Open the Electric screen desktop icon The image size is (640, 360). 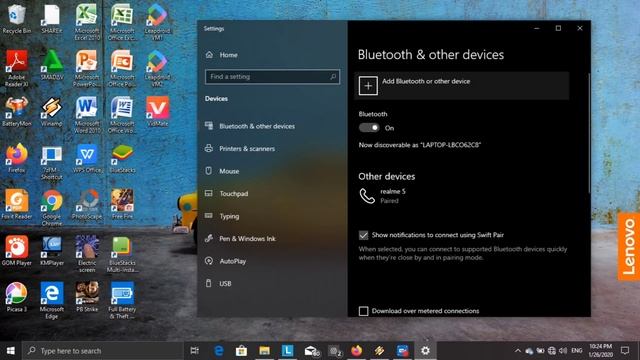(87, 254)
